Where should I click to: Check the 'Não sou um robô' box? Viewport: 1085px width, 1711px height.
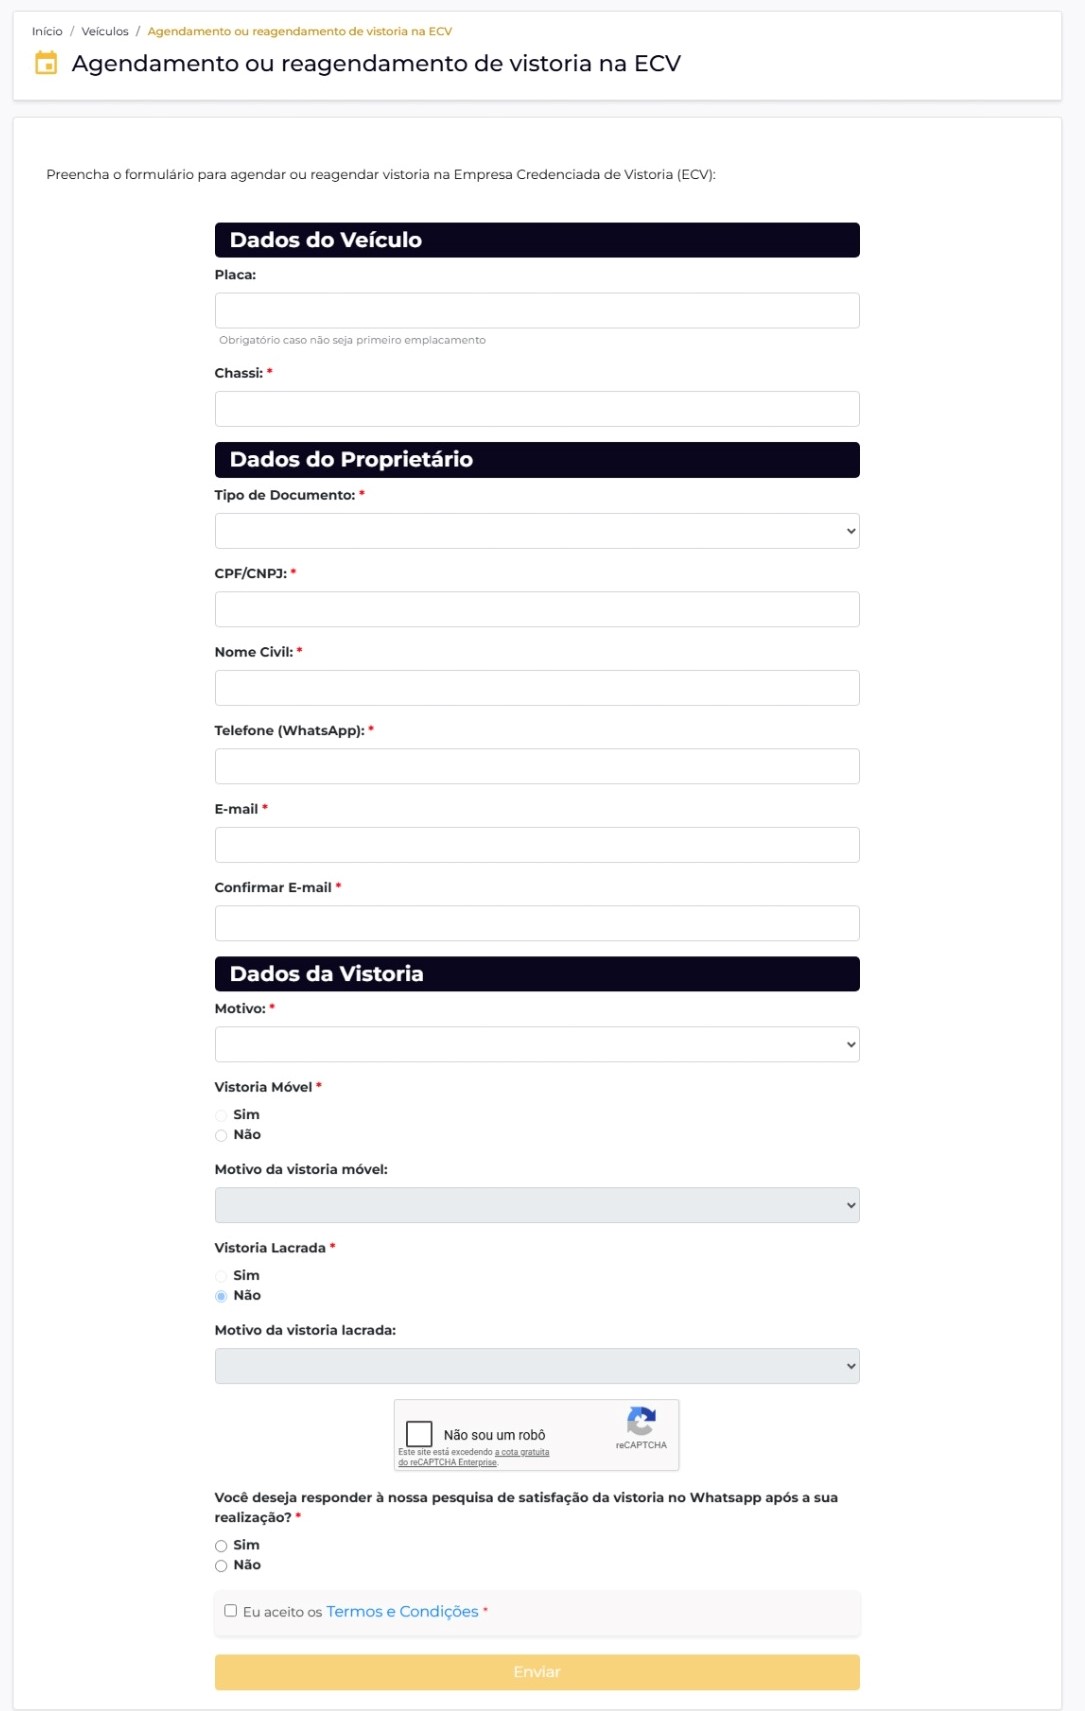(x=419, y=1434)
